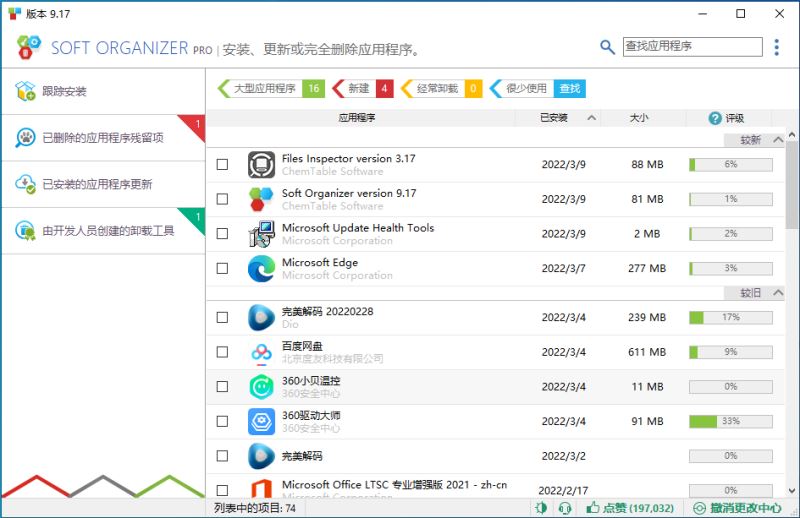Click the paw icon for 已删除的应用程序残留项
800x518 pixels.
click(x=25, y=137)
